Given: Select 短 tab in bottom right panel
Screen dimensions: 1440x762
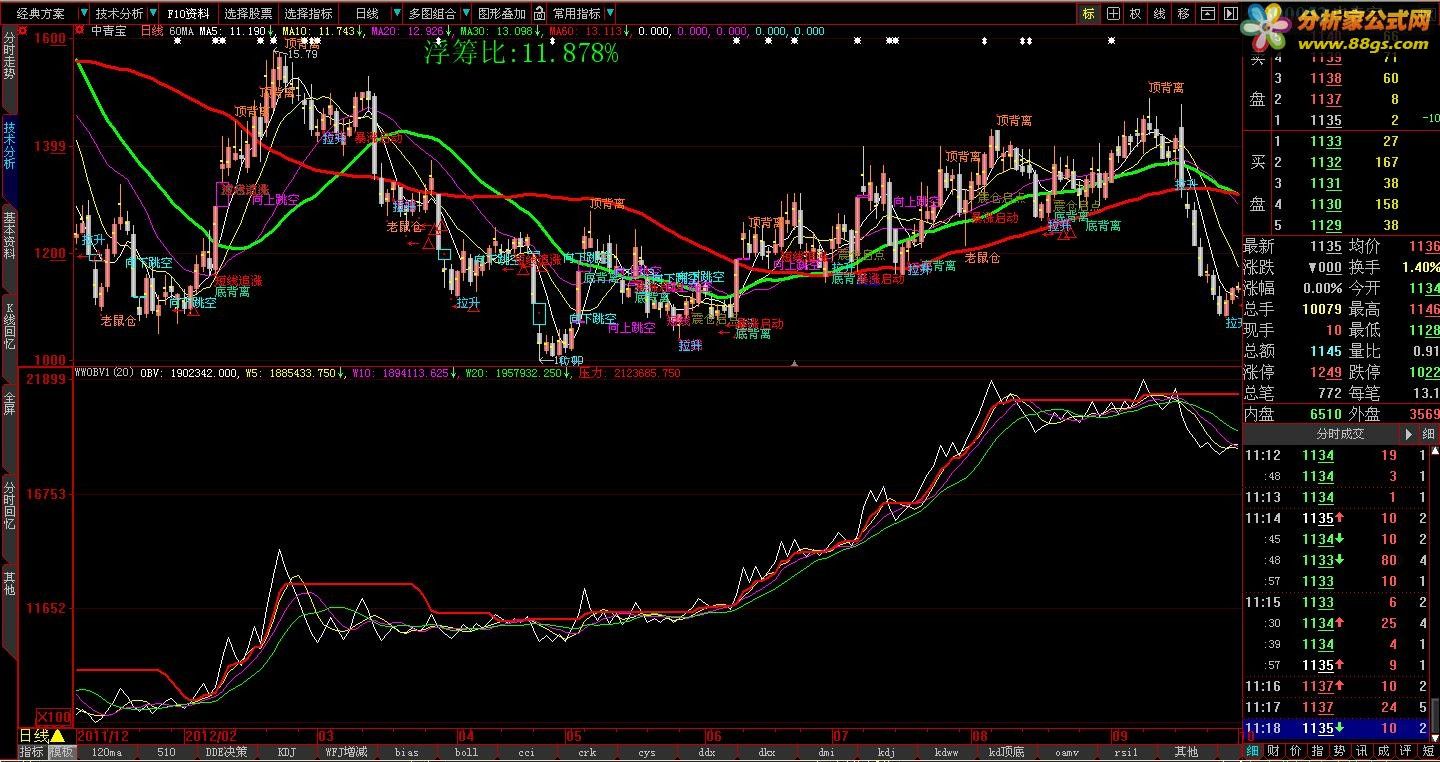Looking at the screenshot, I should pyautogui.click(x=1428, y=751).
